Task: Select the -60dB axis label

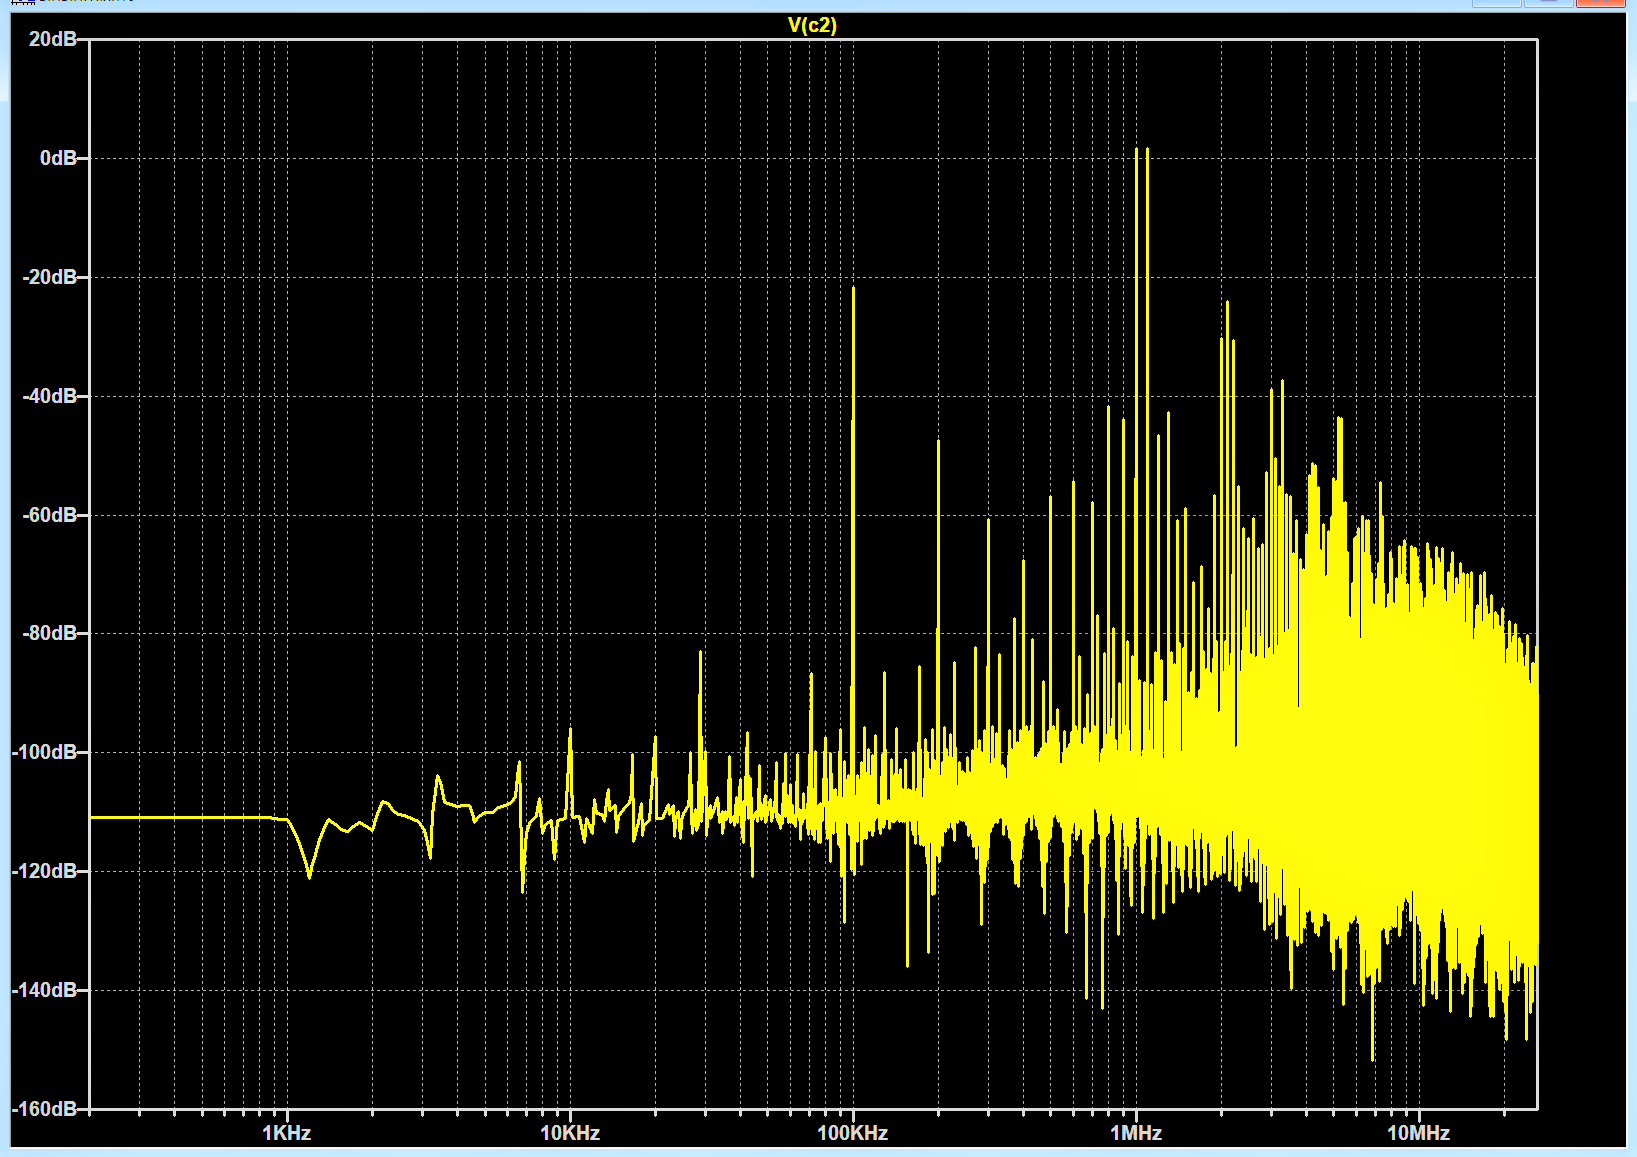Action: (x=49, y=515)
